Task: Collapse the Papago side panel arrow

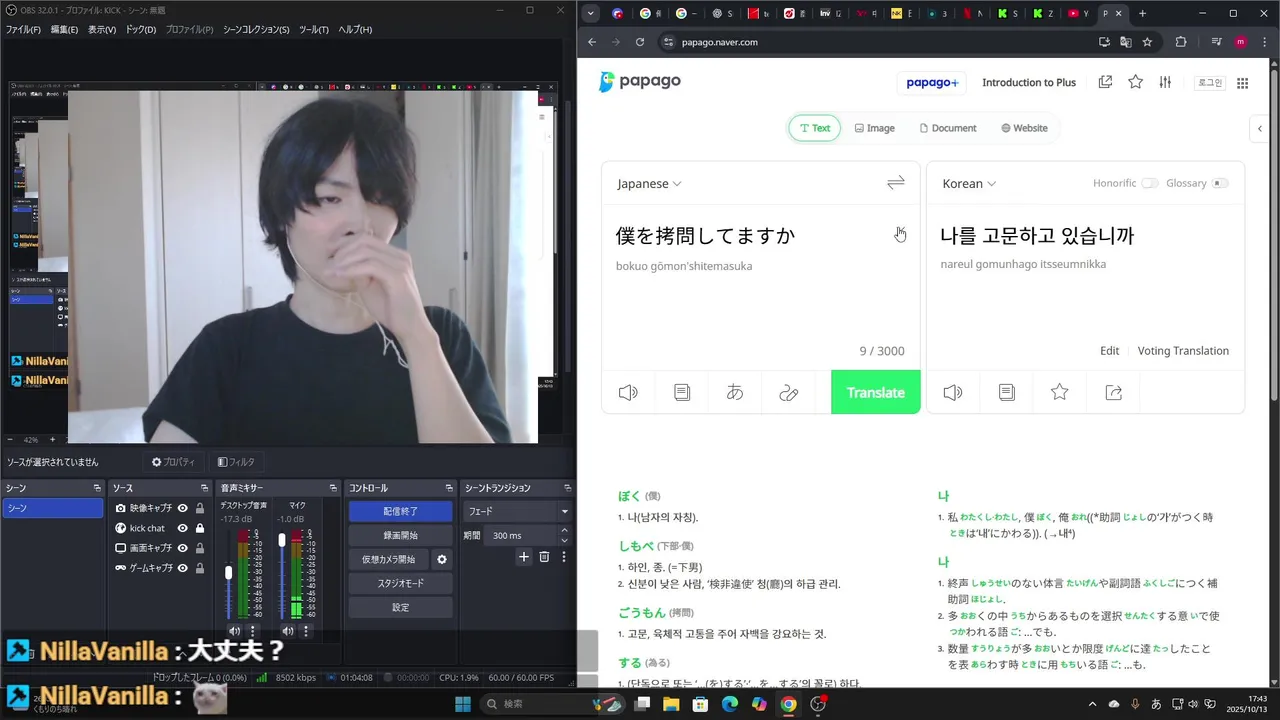Action: coord(1260,128)
